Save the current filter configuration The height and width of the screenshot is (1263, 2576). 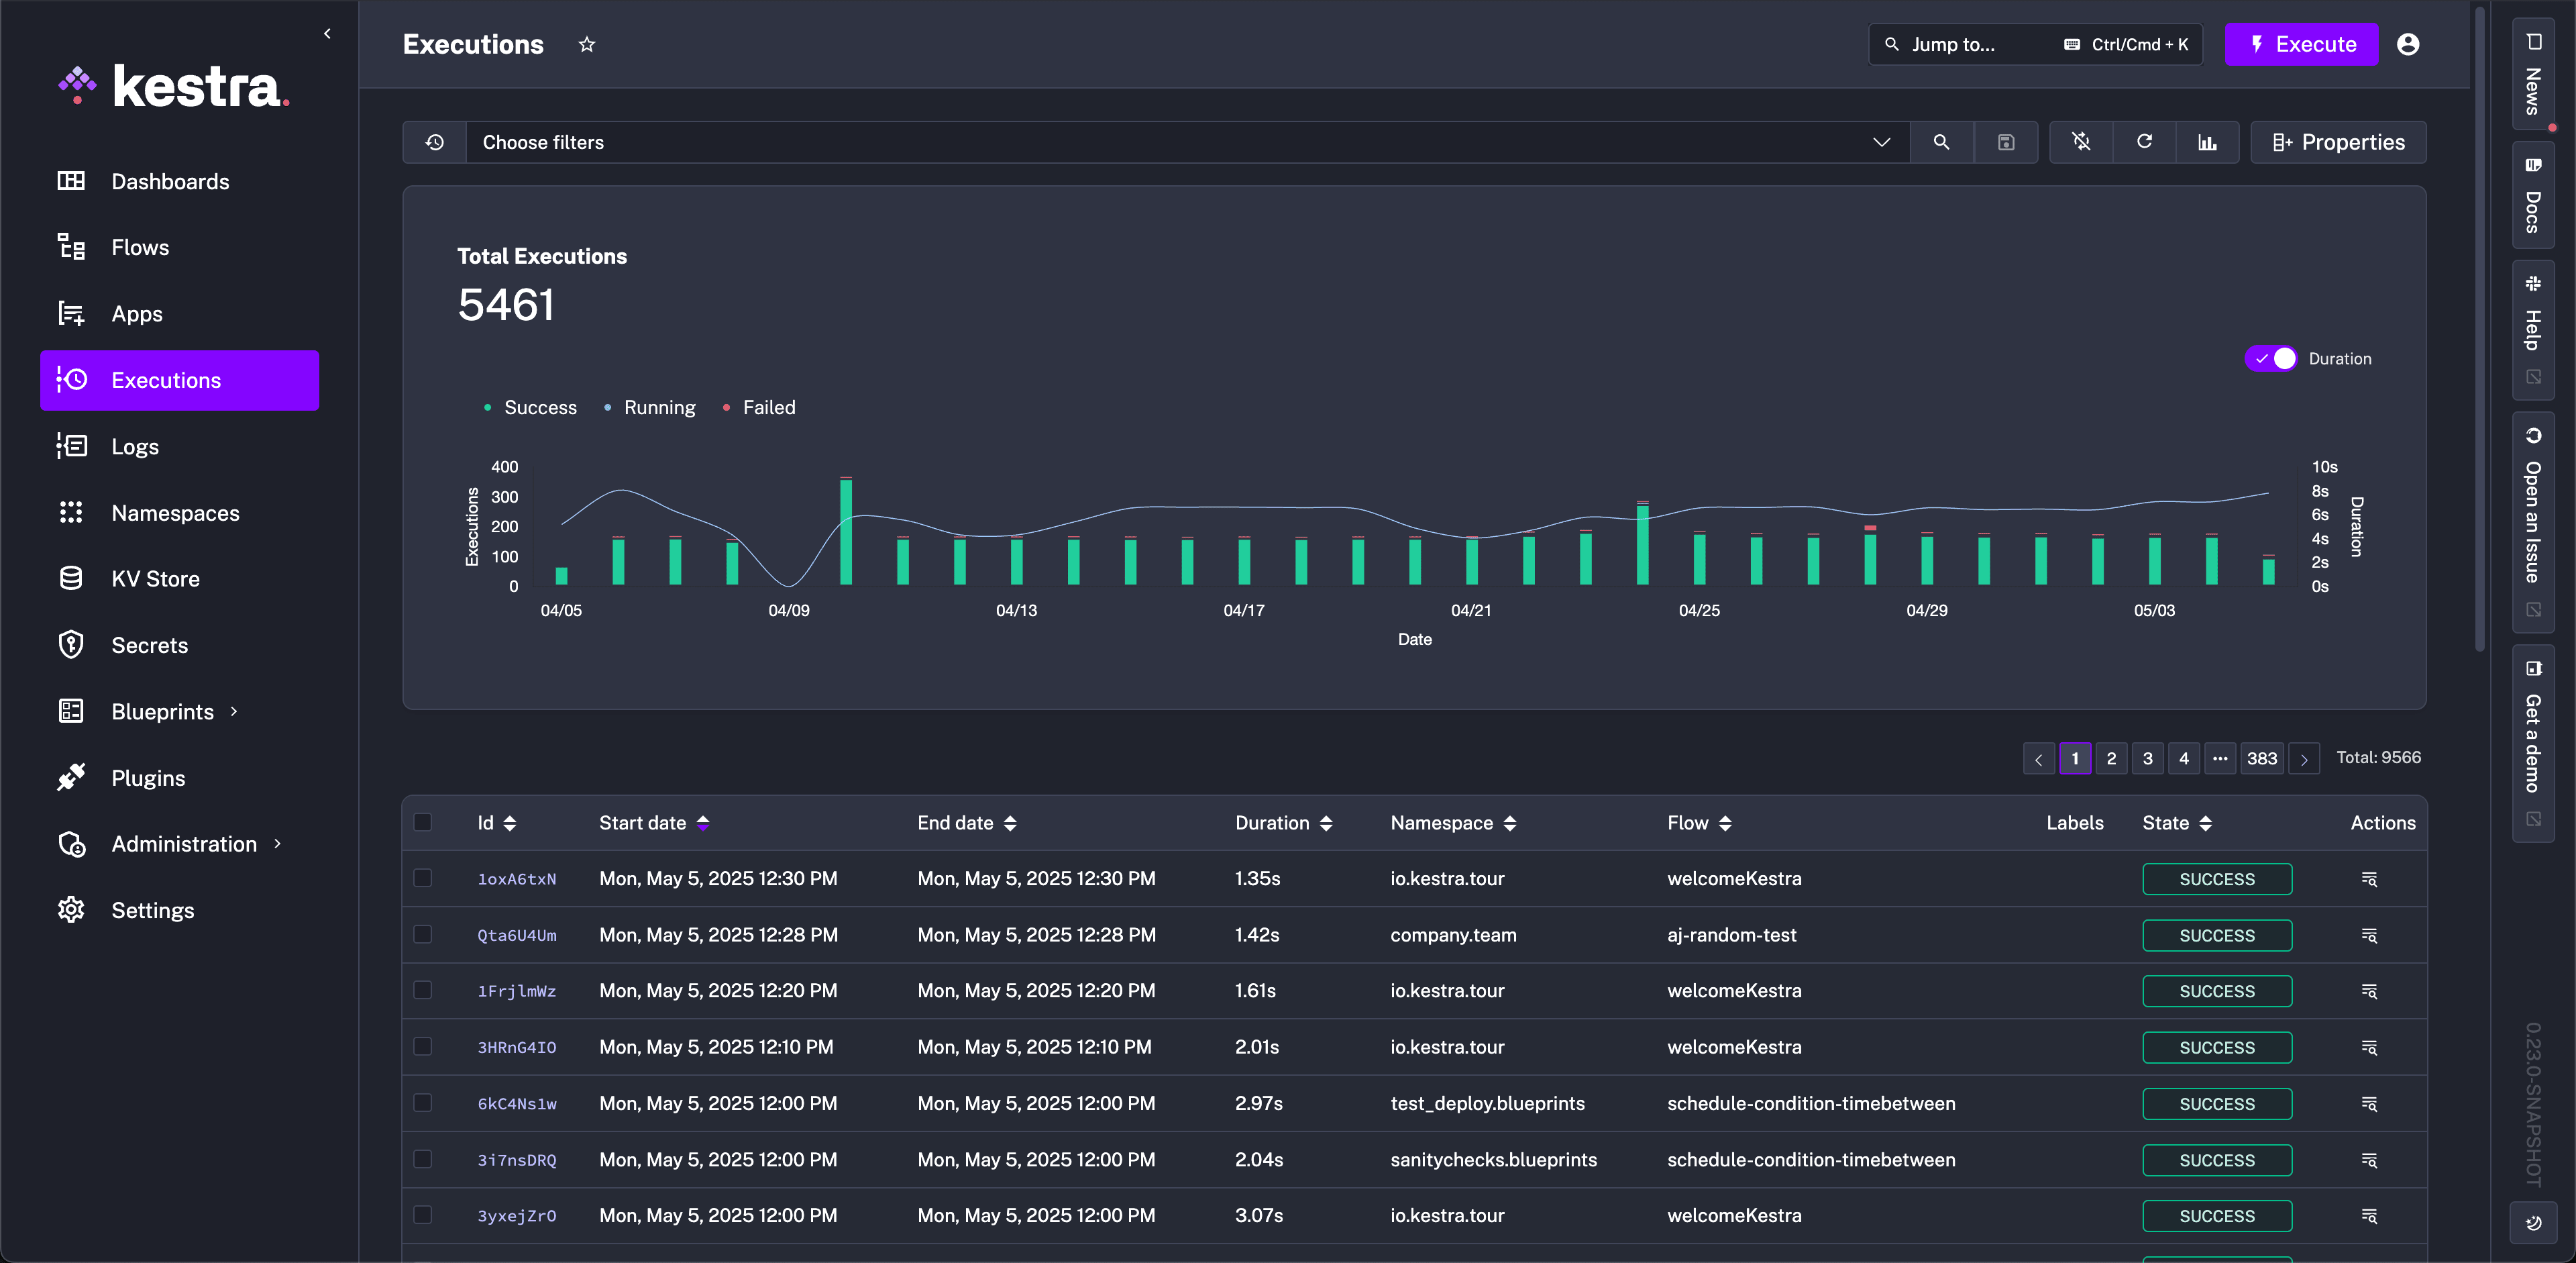coord(2006,142)
